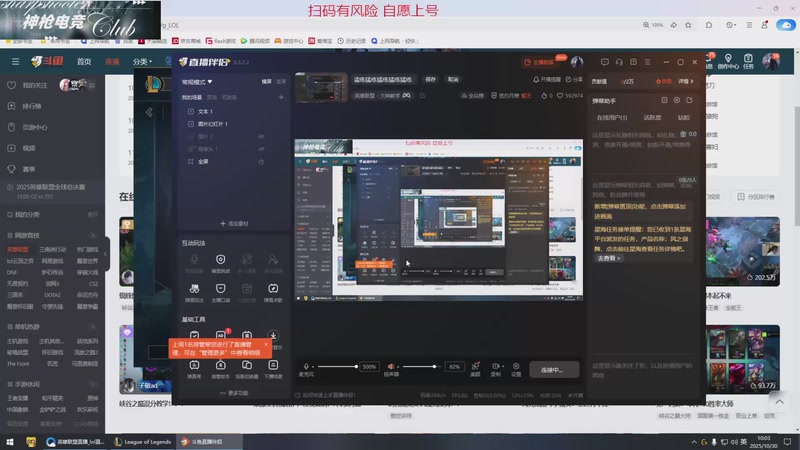The height and width of the screenshot is (450, 800).
Task: Click the 500% microphone volume field
Action: coord(369,366)
